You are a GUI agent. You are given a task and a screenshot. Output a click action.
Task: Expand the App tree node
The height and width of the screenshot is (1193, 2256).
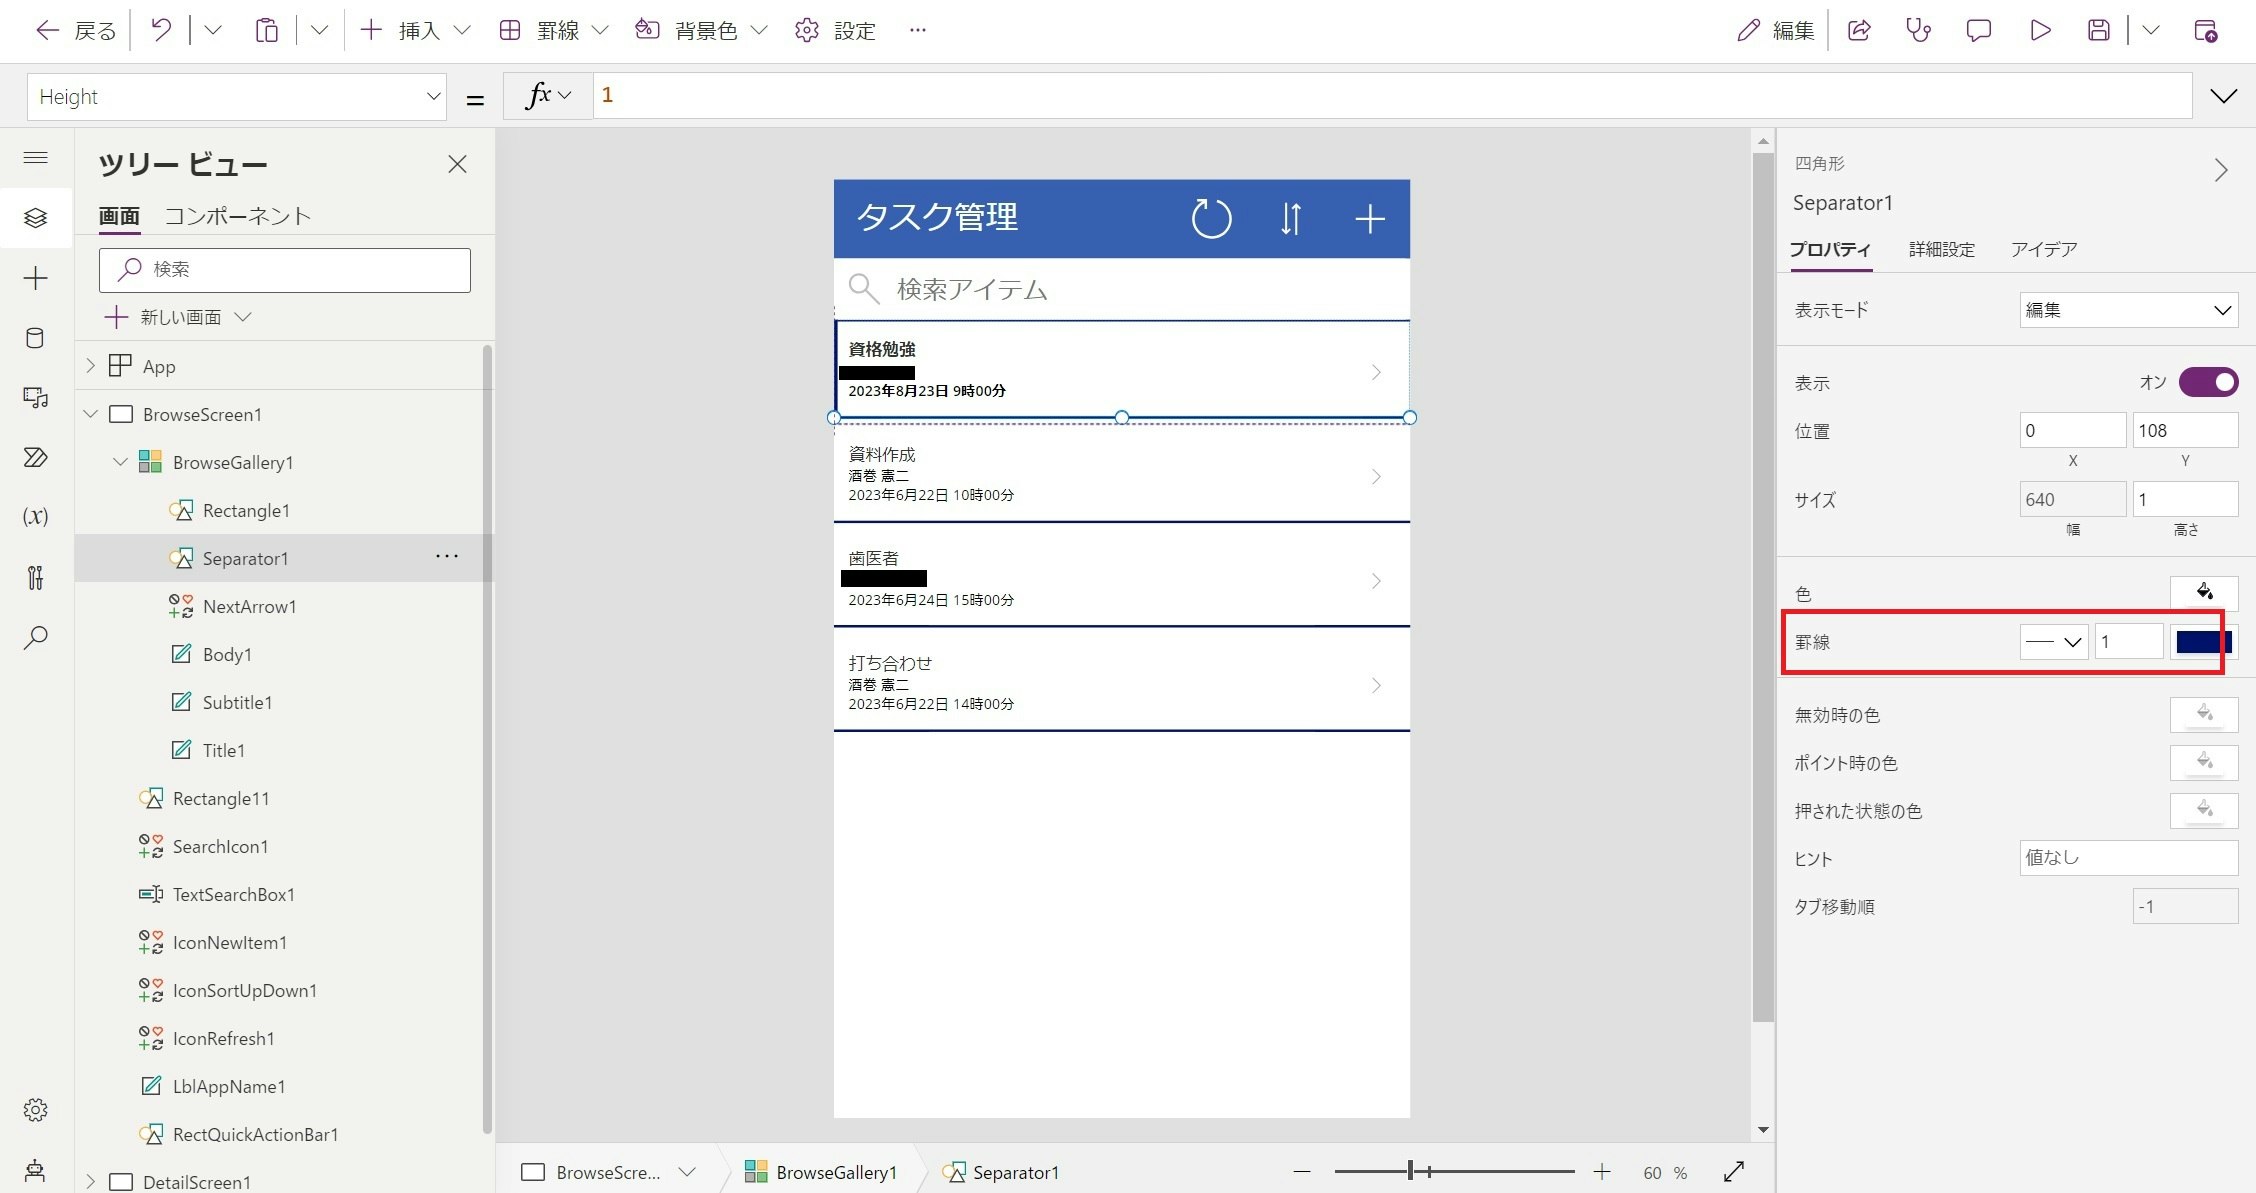pos(91,366)
